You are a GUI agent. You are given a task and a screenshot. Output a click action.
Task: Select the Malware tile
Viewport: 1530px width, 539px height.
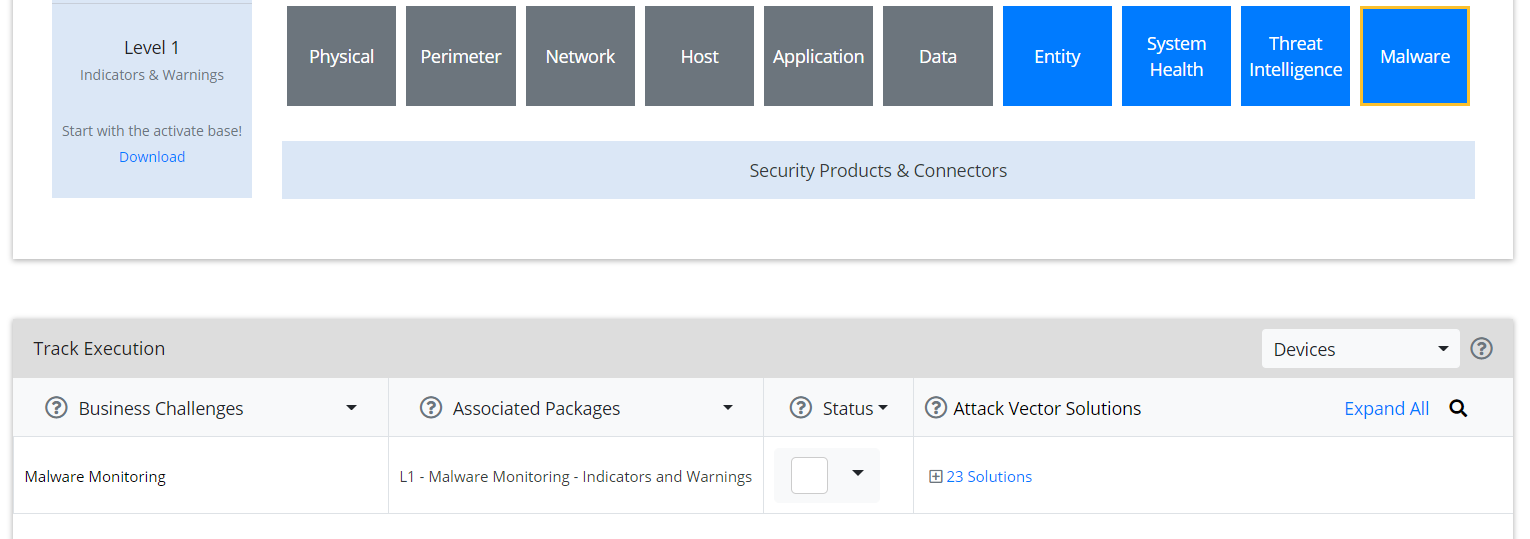point(1415,56)
